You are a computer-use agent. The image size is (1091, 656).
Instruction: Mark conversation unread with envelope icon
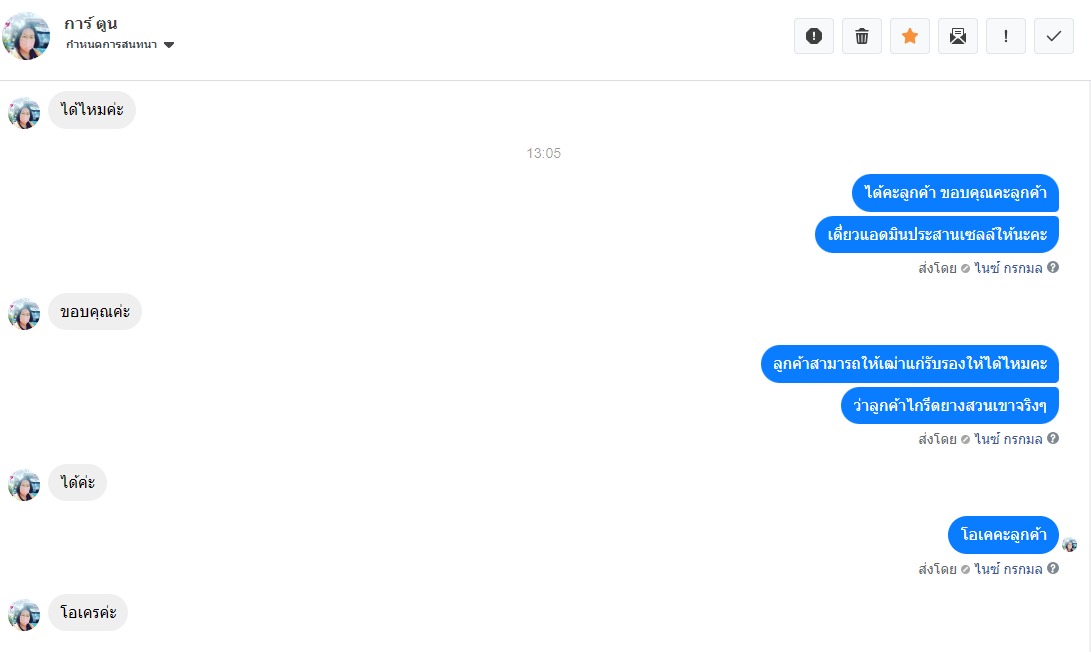pos(957,36)
